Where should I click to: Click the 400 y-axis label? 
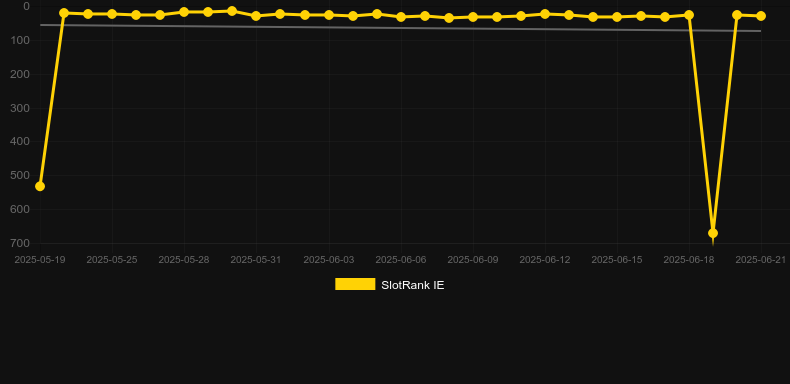tap(20, 142)
